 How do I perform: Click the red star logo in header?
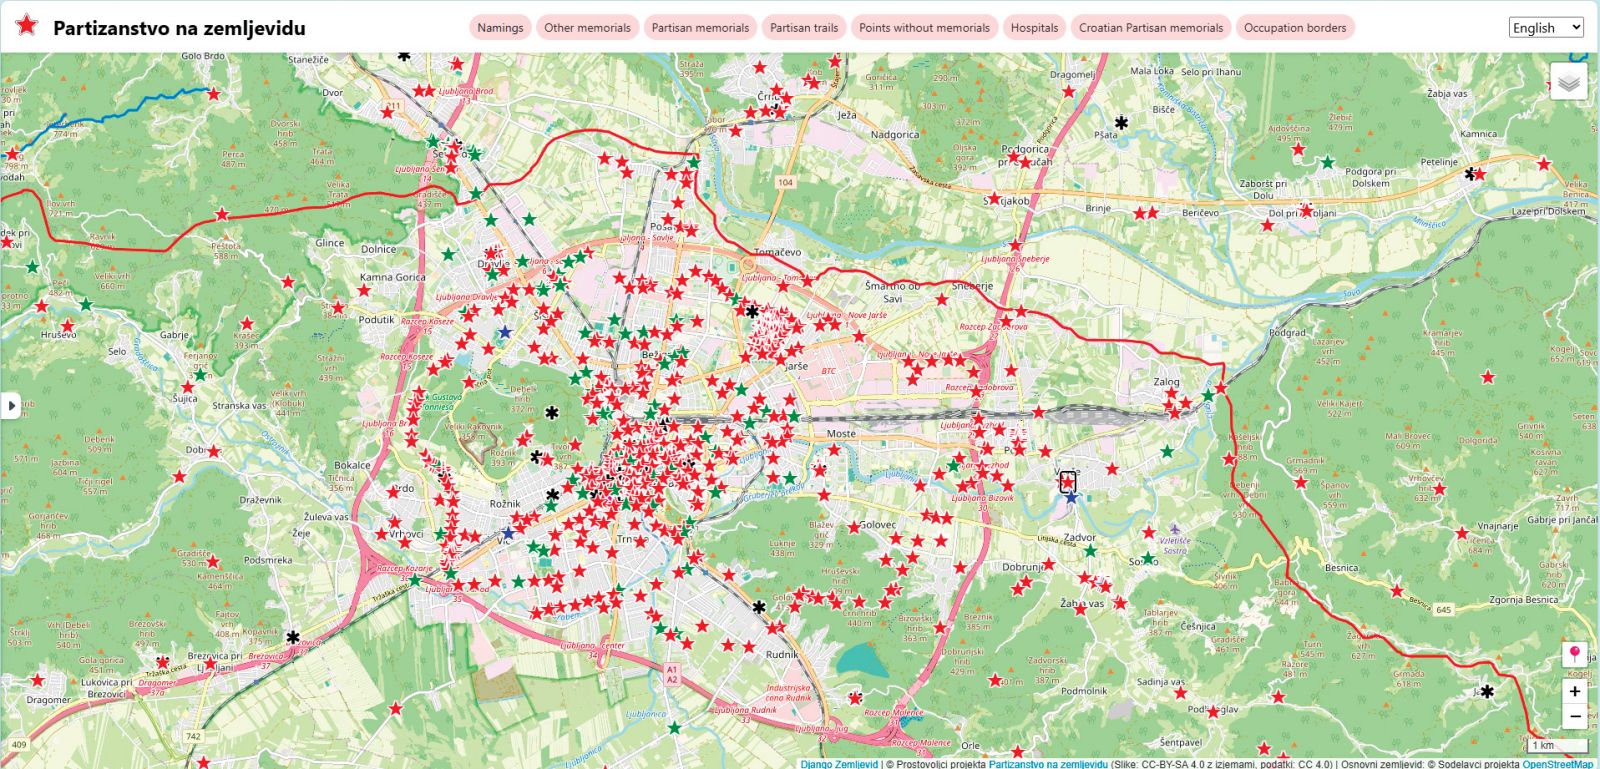point(26,27)
